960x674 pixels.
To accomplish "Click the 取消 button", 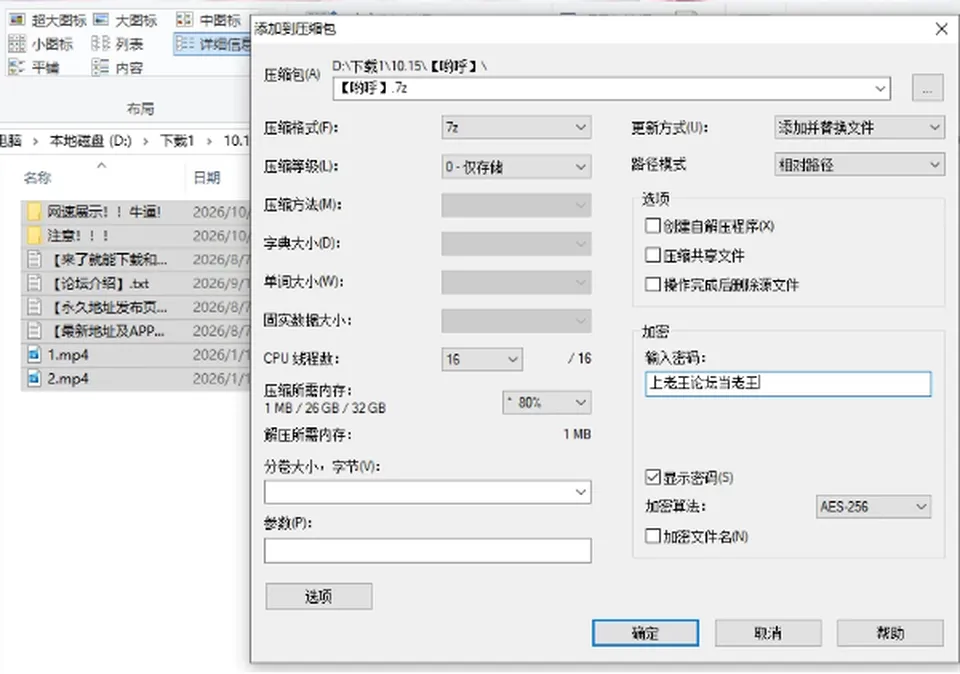I will pyautogui.click(x=768, y=633).
